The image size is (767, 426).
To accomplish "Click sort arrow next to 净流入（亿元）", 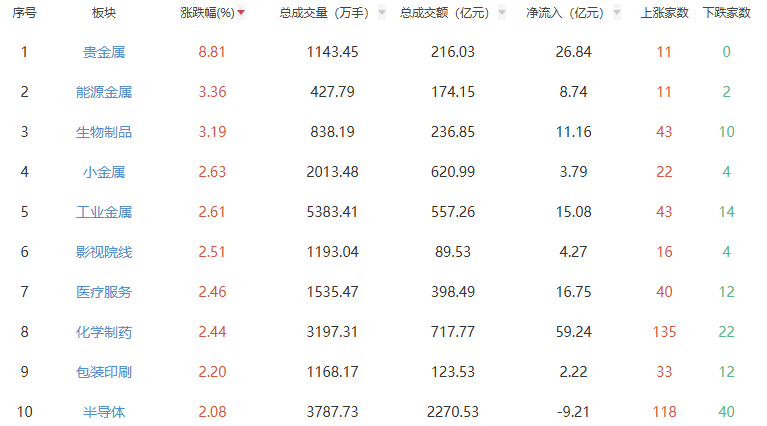I will click(616, 13).
